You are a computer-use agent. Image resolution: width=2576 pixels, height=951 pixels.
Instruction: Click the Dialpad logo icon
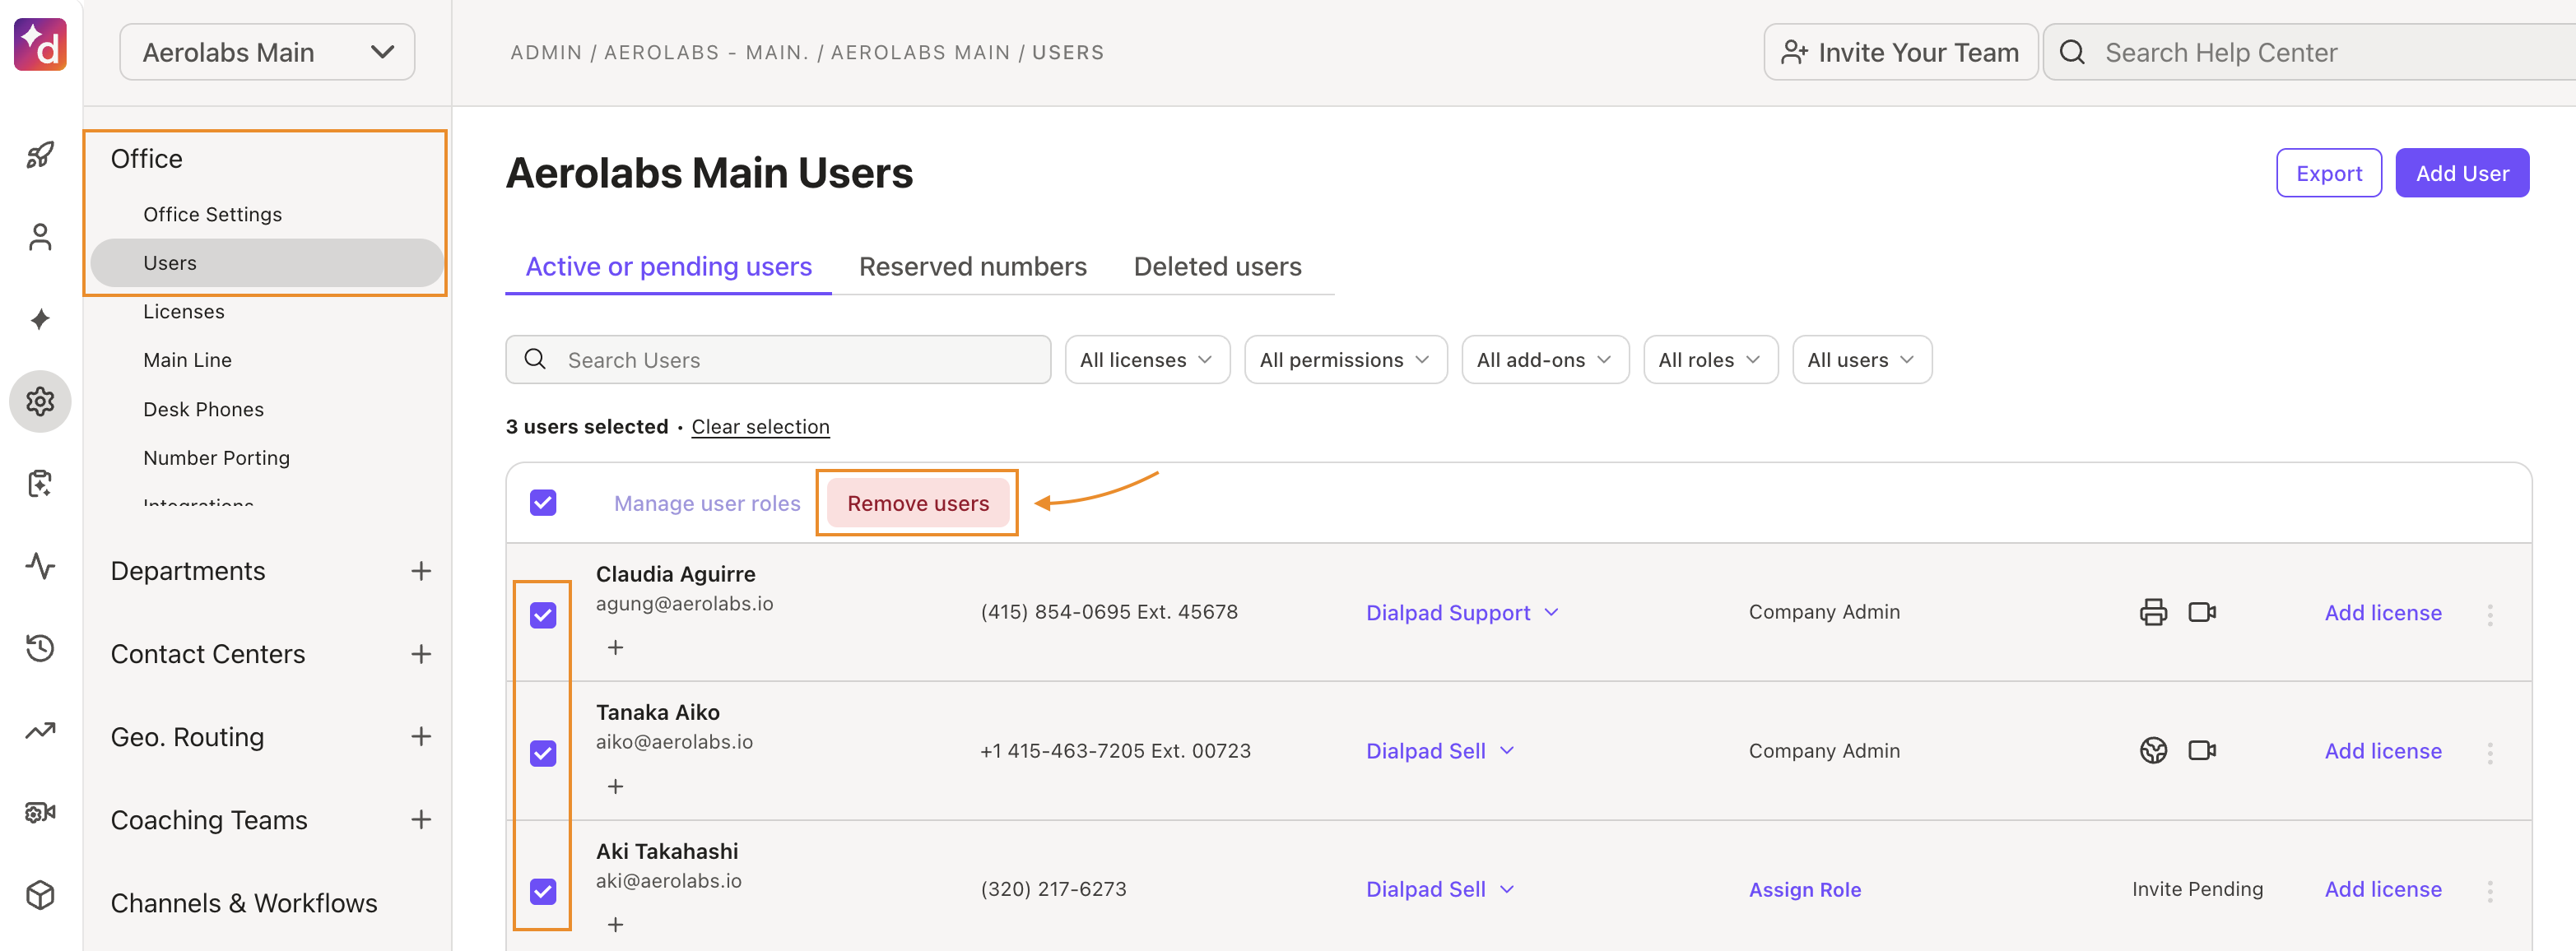[40, 45]
